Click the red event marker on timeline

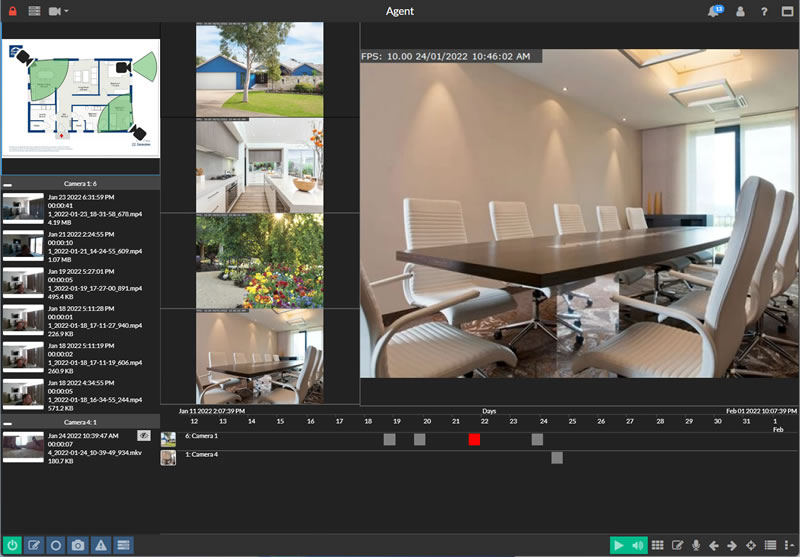click(474, 439)
